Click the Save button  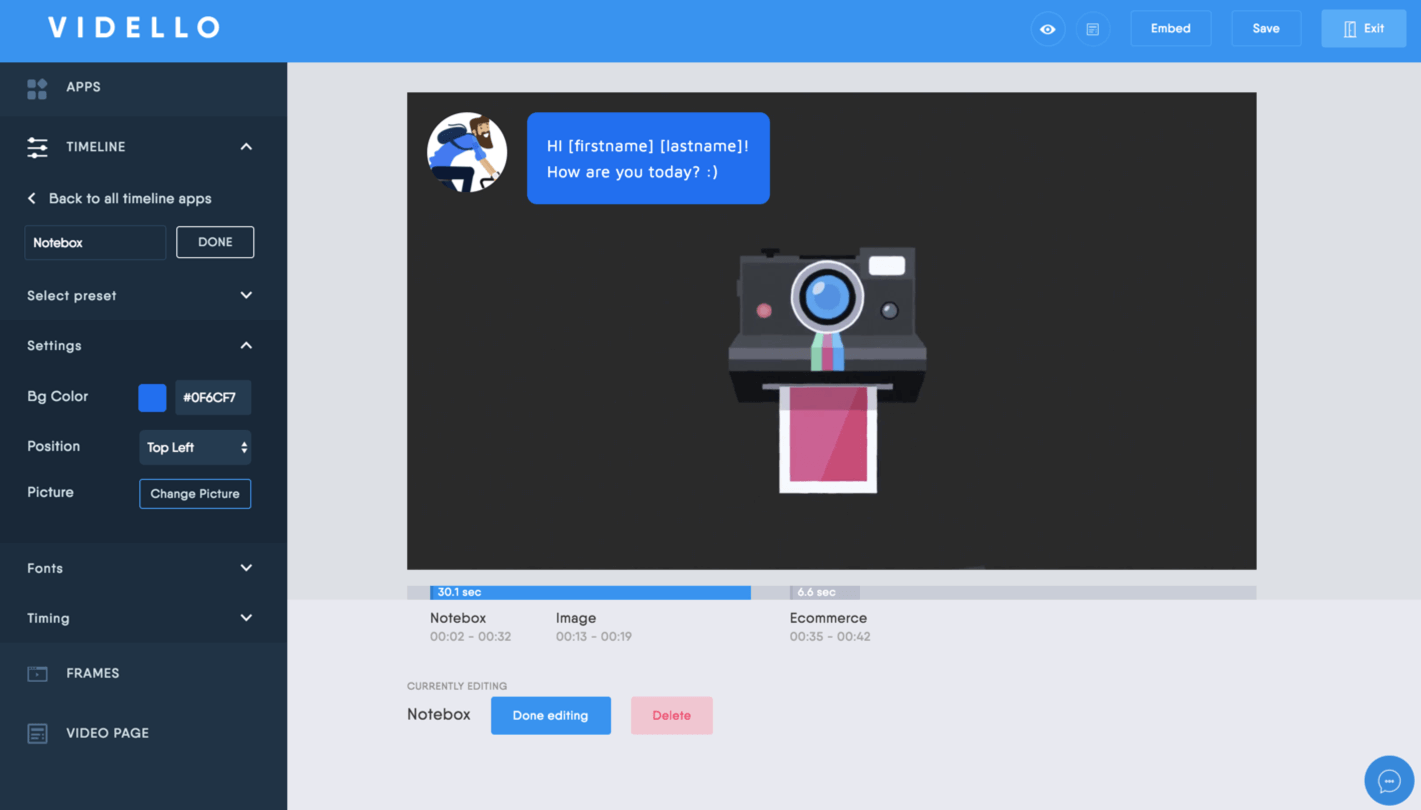pos(1266,29)
